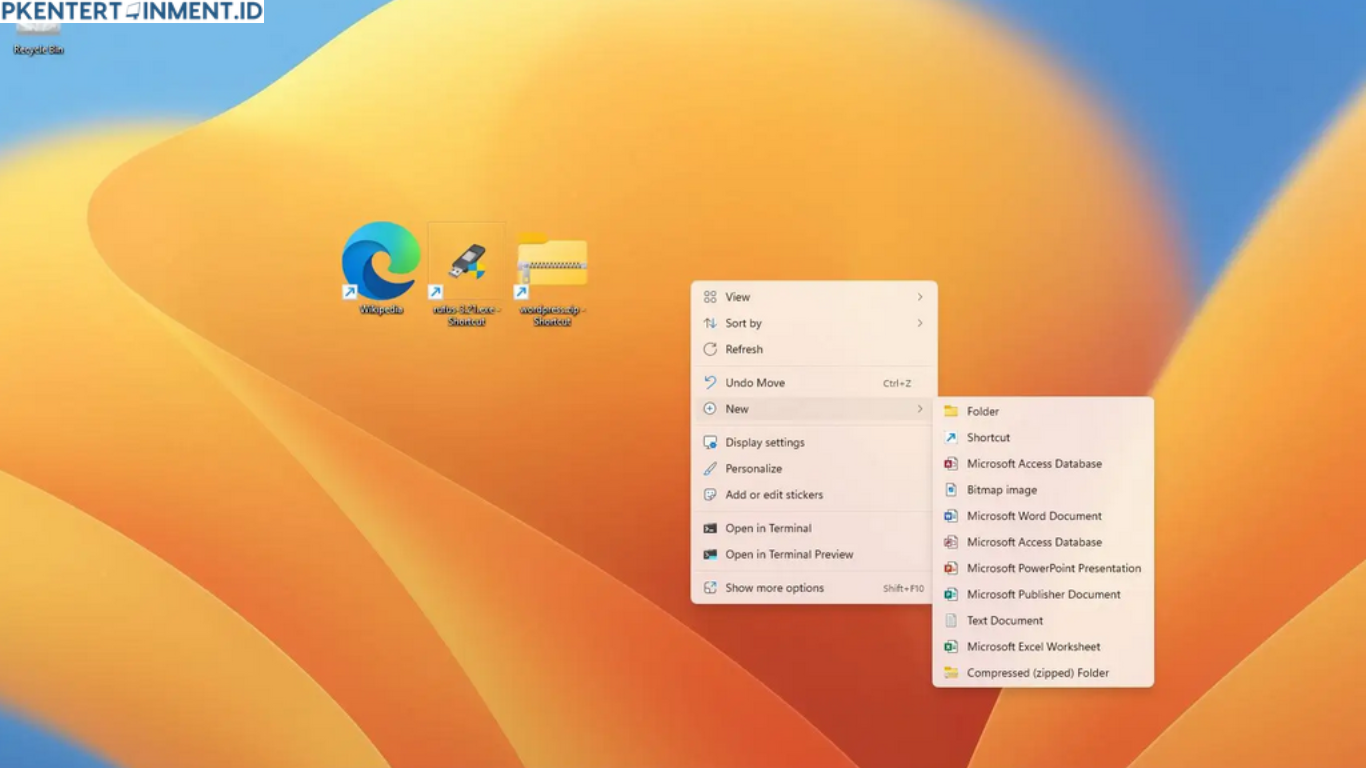
Task: Create a Microsoft PowerPoint Presentation
Action: tap(1043, 568)
